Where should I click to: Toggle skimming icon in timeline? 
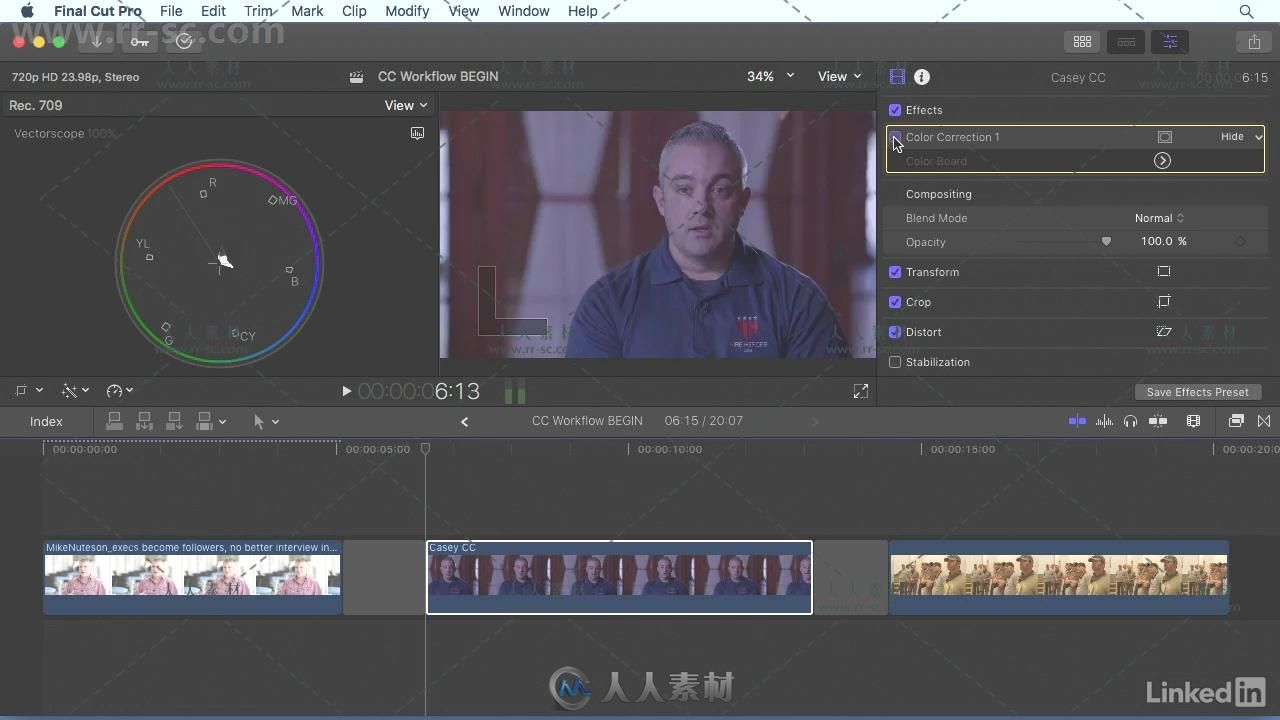pyautogui.click(x=1077, y=421)
